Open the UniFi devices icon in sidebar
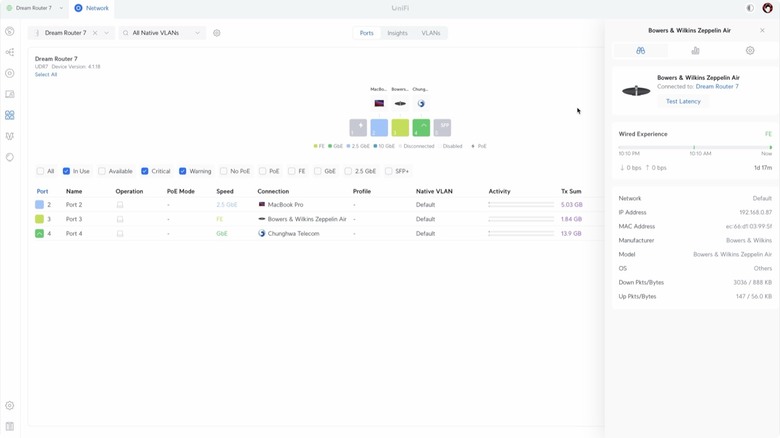This screenshot has width=780, height=438. pos(9,73)
